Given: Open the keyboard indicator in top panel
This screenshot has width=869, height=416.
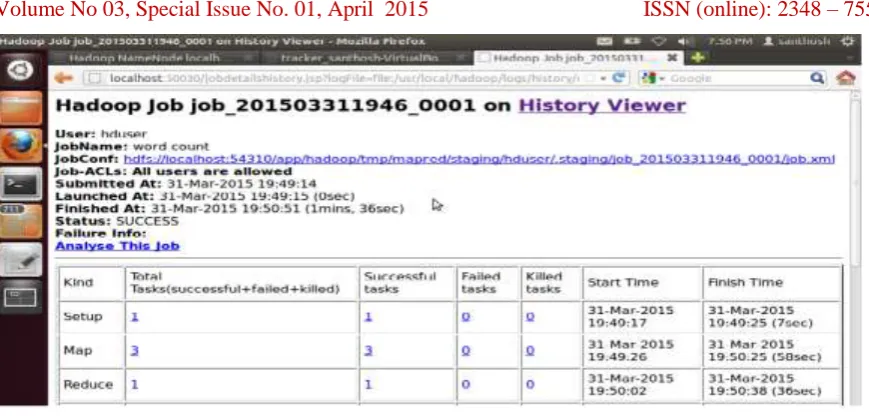Looking at the screenshot, I should coord(605,42).
